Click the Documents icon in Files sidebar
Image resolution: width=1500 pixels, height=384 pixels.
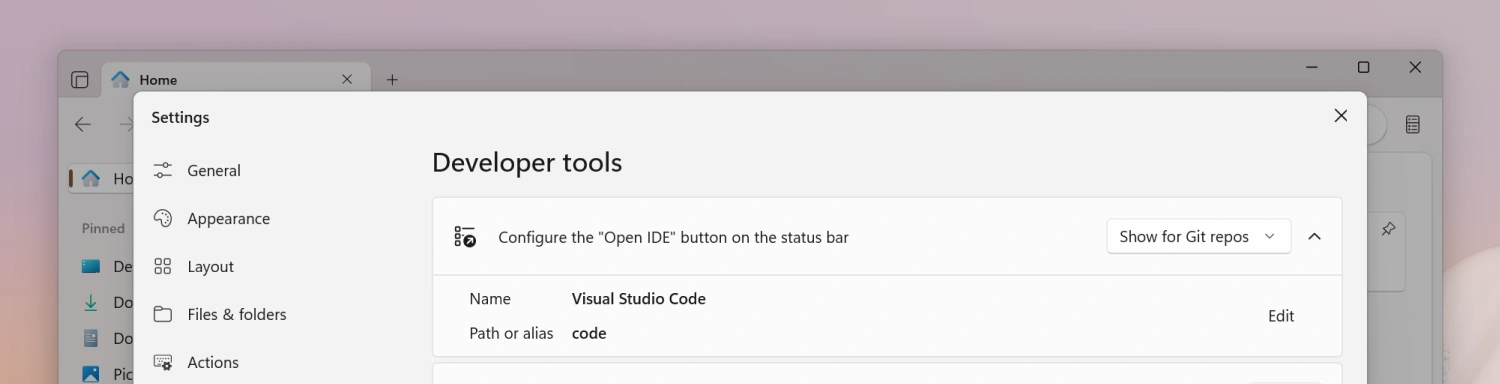pyautogui.click(x=91, y=338)
